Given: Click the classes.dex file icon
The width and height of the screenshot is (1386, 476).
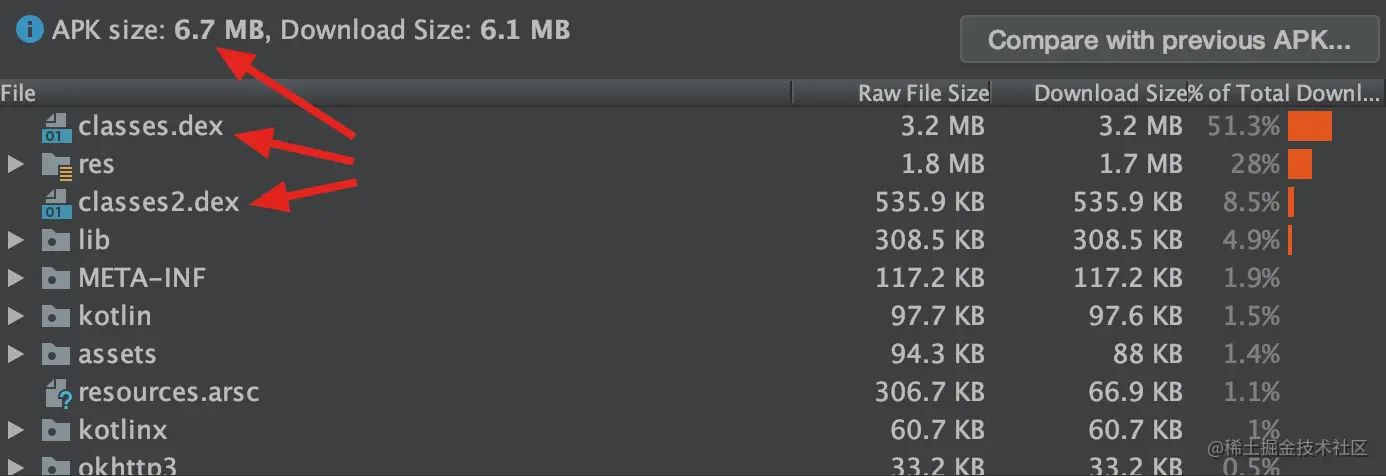Looking at the screenshot, I should (x=56, y=127).
